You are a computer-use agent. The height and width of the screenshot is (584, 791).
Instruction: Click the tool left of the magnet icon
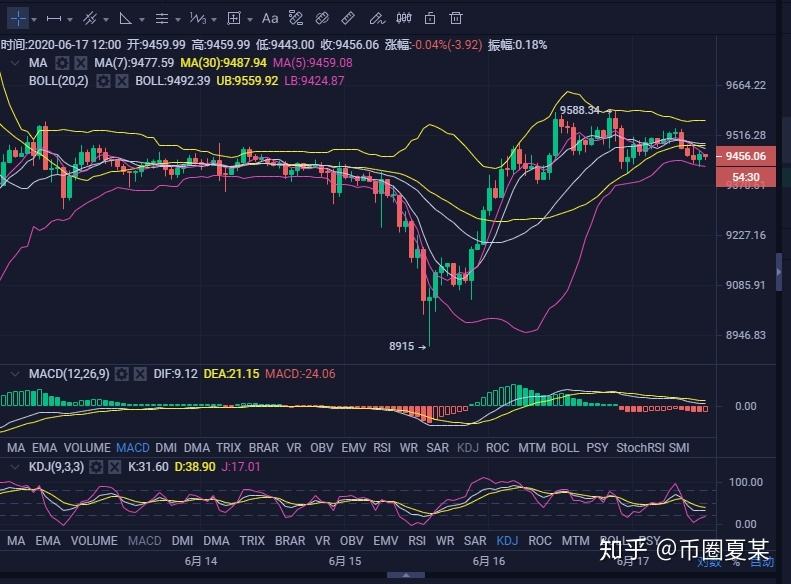click(x=296, y=19)
